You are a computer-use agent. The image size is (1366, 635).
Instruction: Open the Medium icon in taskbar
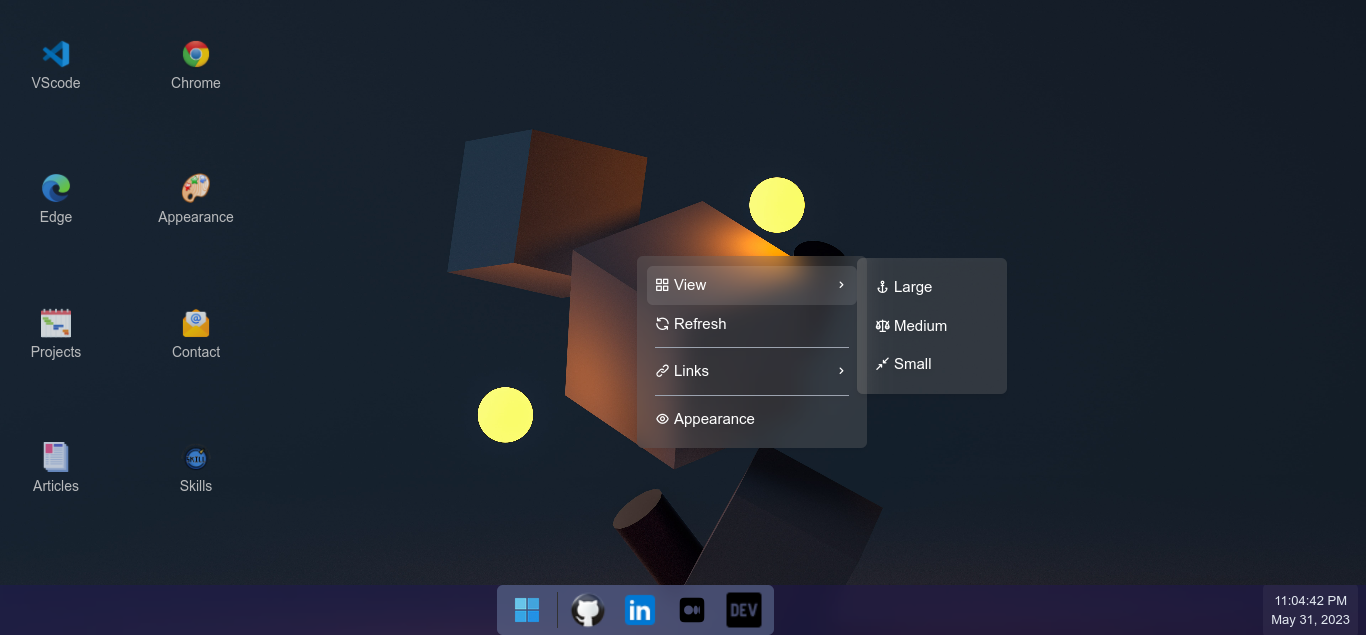(692, 610)
